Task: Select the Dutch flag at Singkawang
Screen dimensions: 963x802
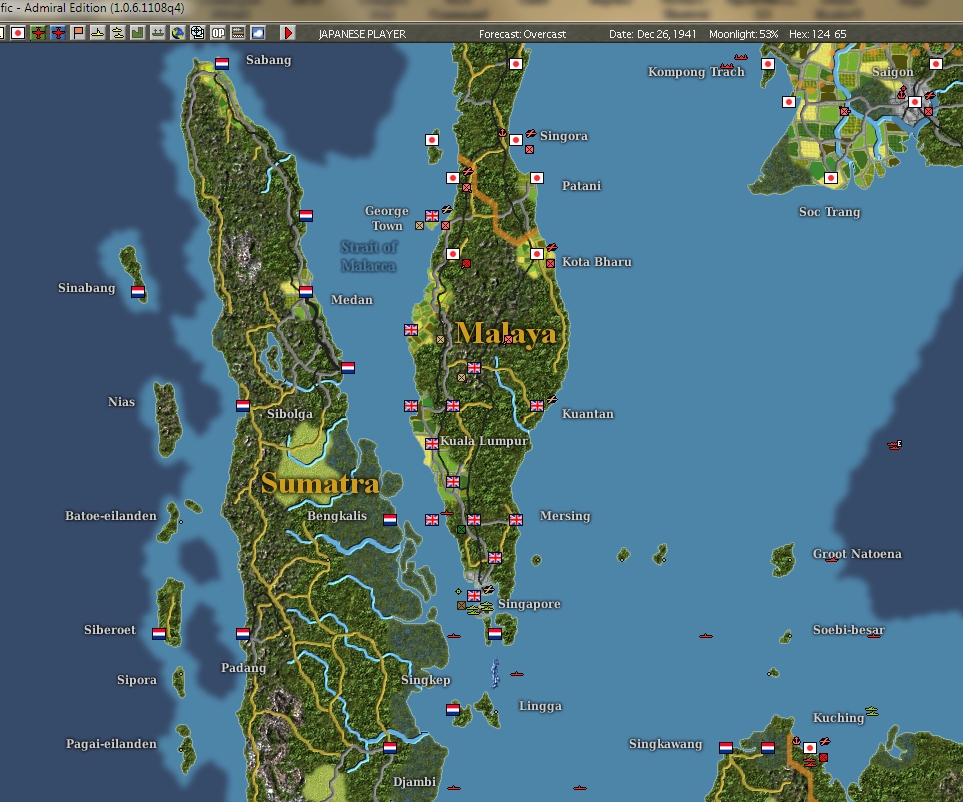Action: click(x=726, y=748)
